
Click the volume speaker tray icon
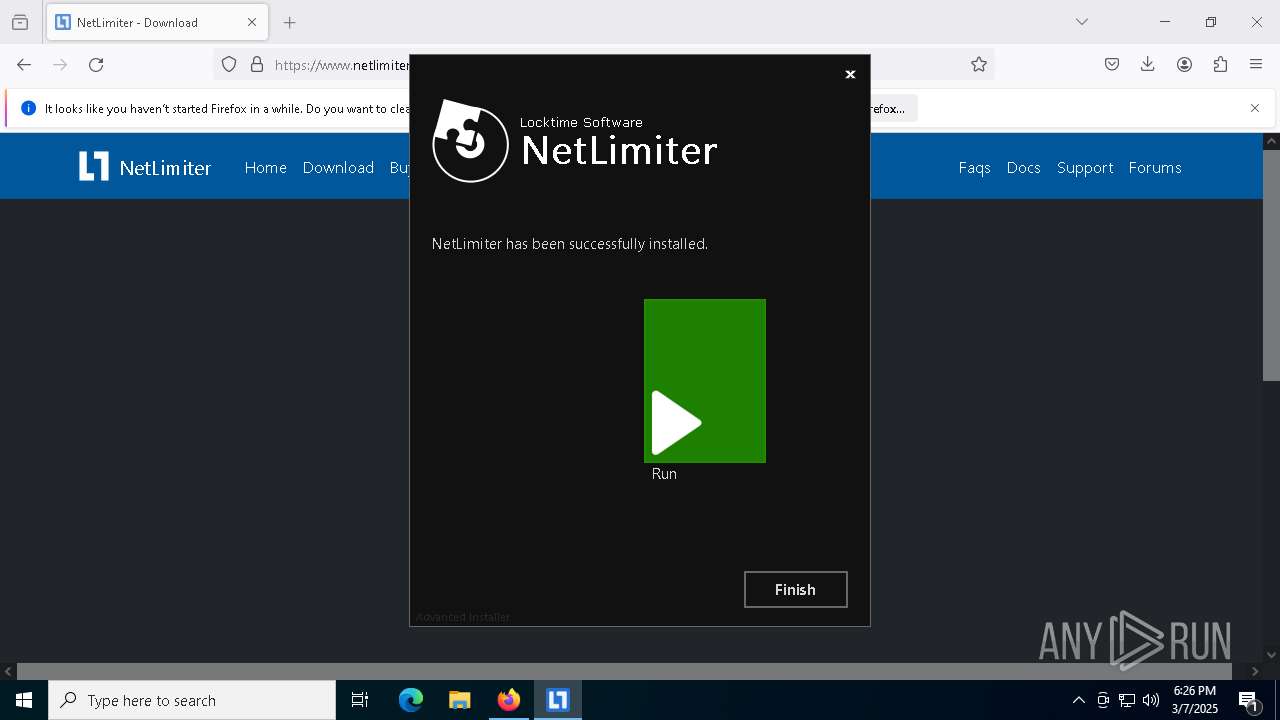pyautogui.click(x=1151, y=700)
